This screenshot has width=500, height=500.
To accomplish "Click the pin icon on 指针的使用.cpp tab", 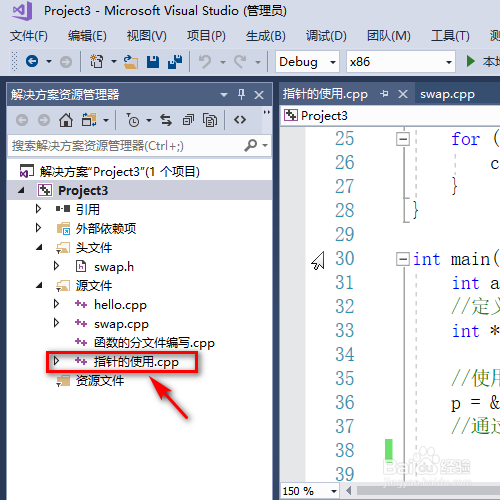I will 384,94.
